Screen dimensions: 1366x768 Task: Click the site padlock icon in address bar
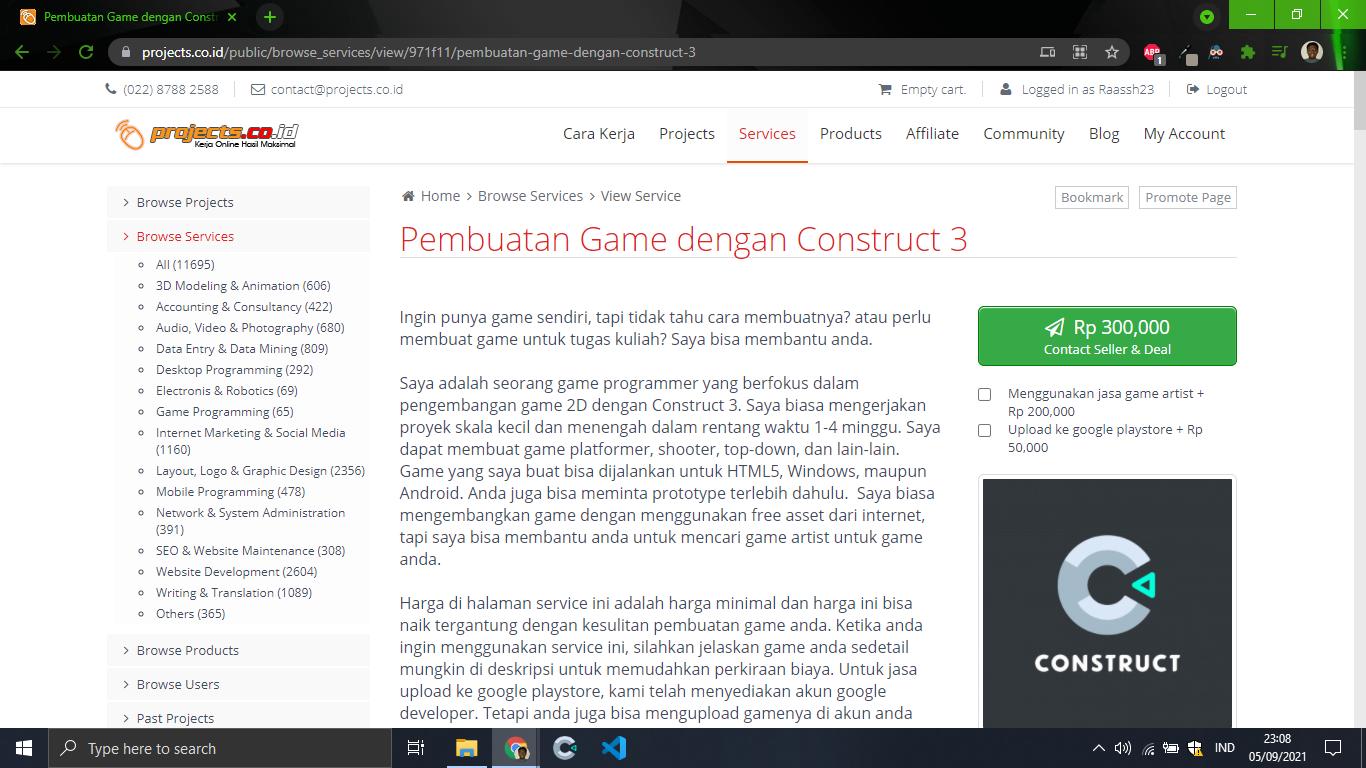click(x=126, y=52)
